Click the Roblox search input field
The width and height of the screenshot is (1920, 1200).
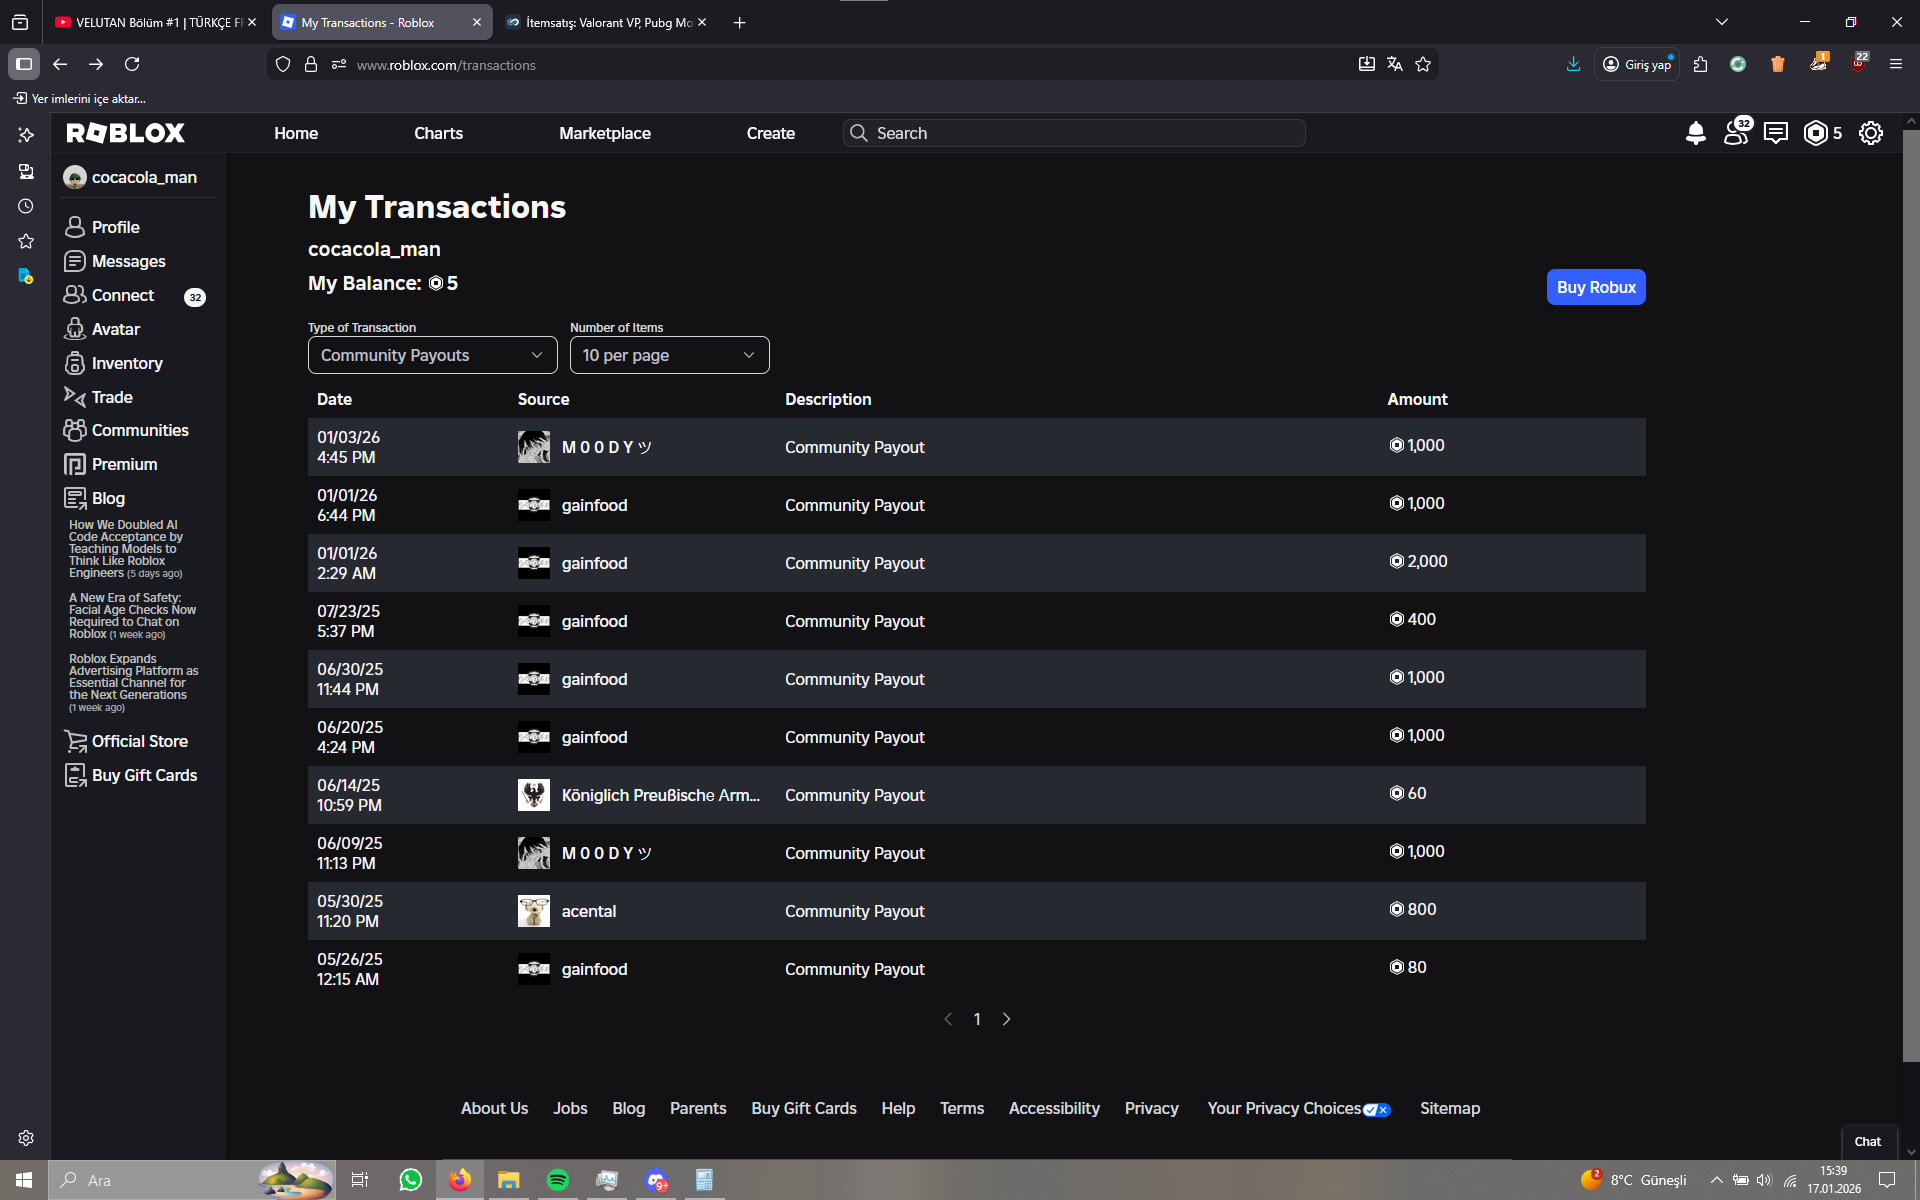1074,133
